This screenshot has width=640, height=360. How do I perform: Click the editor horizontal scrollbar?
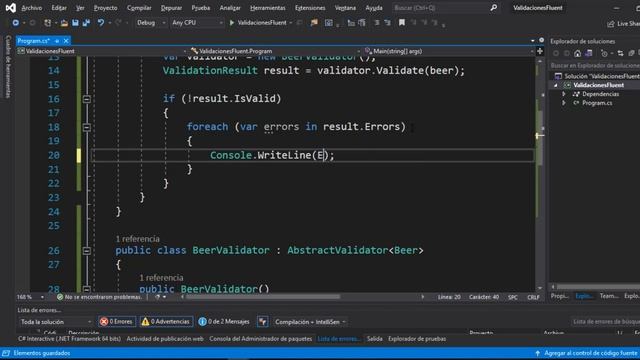263,297
